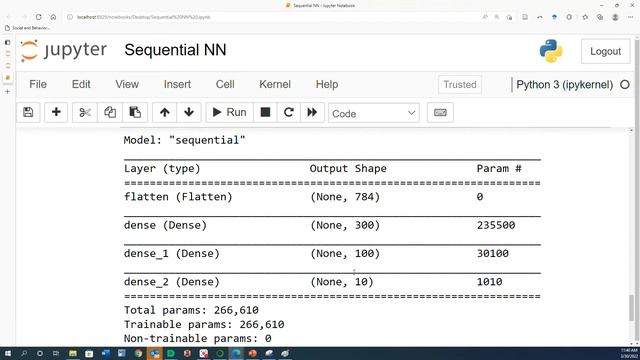This screenshot has height=360, width=640.
Task: Click 'Model: "sequential"' output text
Action: [184, 140]
